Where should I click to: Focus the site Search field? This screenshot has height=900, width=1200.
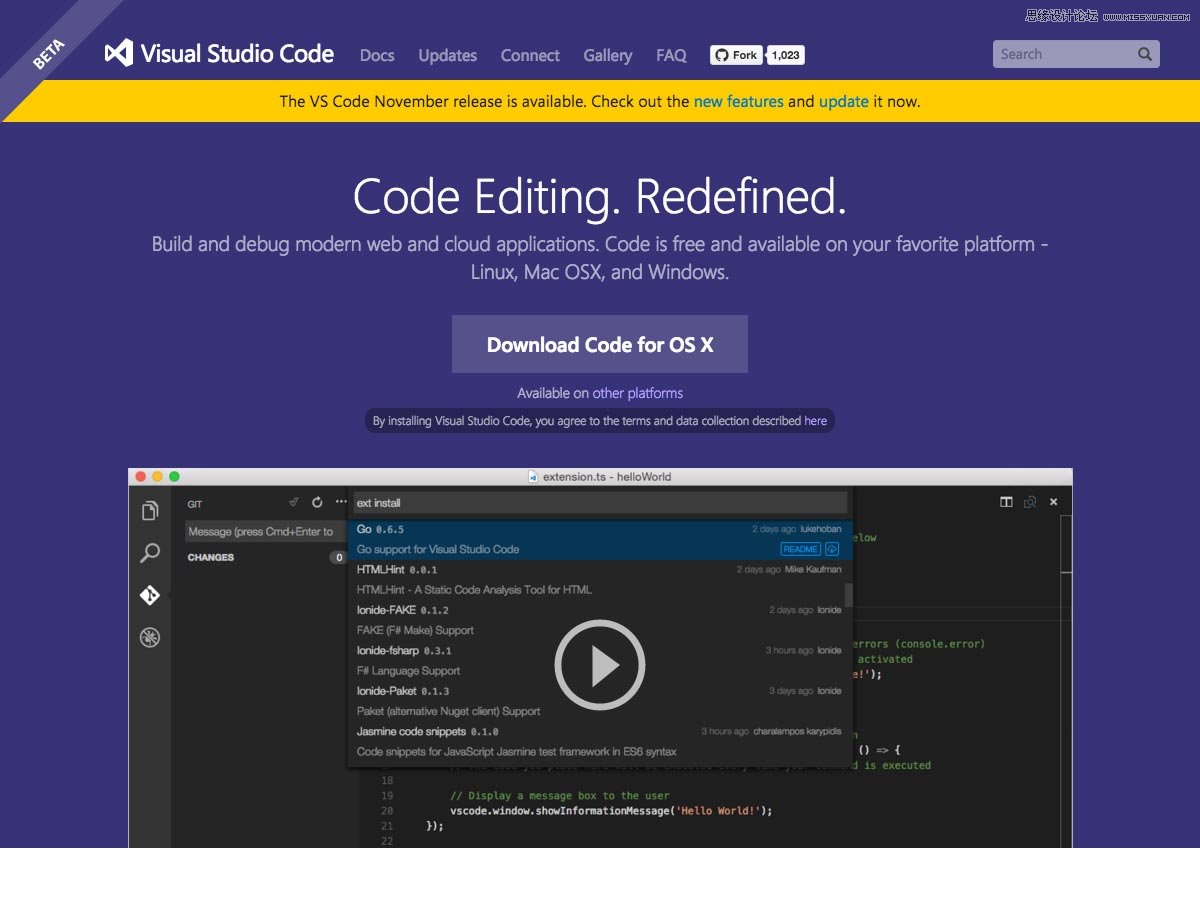pyautogui.click(x=1076, y=55)
